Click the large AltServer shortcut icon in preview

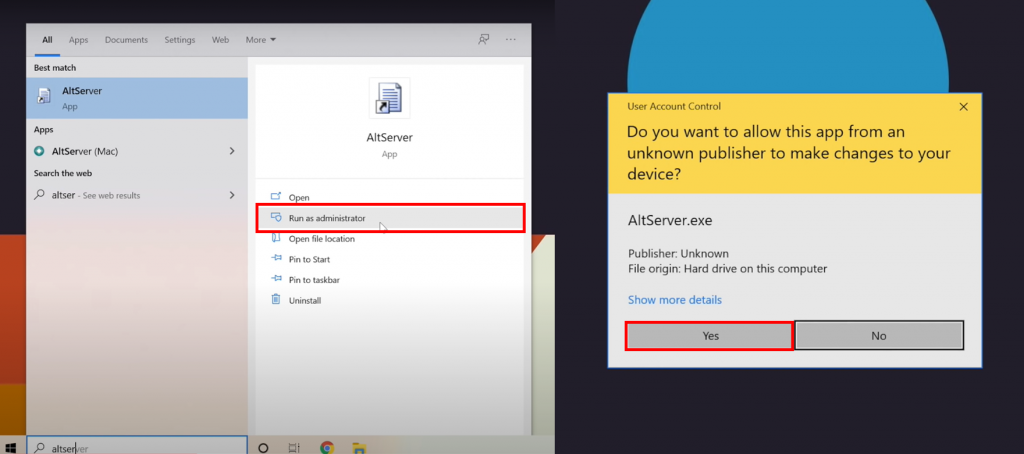click(390, 98)
